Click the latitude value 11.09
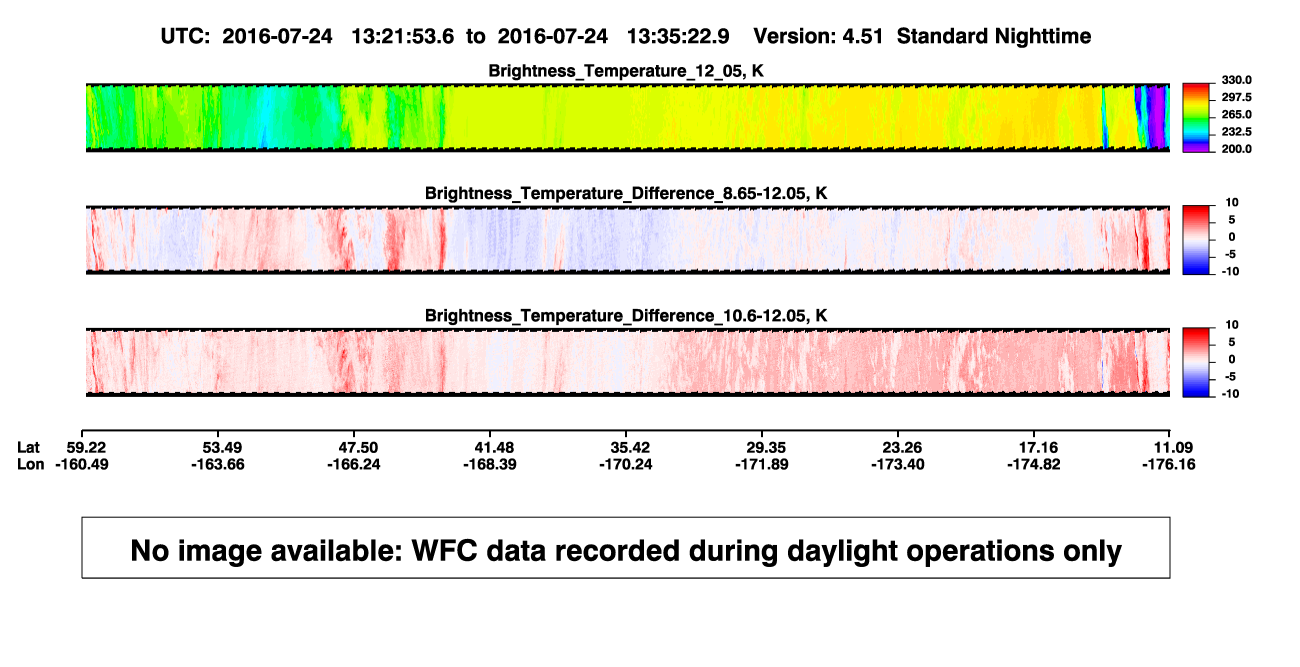Screen dimensions: 1300x667 click(x=1172, y=446)
